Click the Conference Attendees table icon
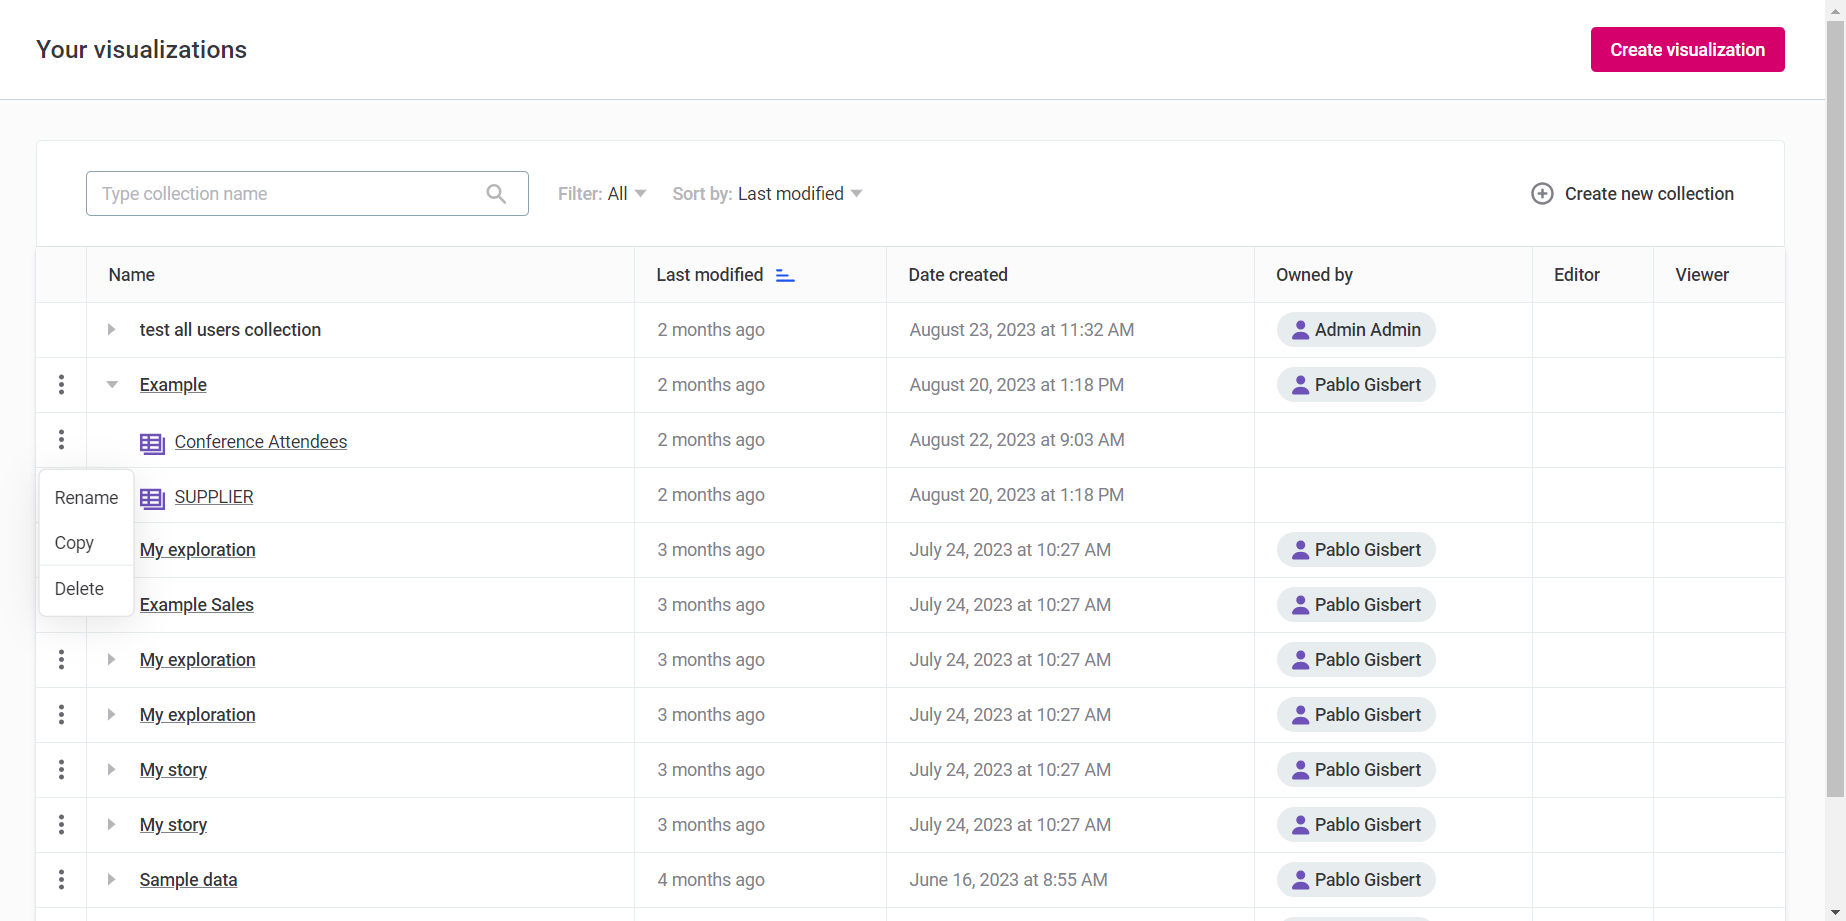 152,443
